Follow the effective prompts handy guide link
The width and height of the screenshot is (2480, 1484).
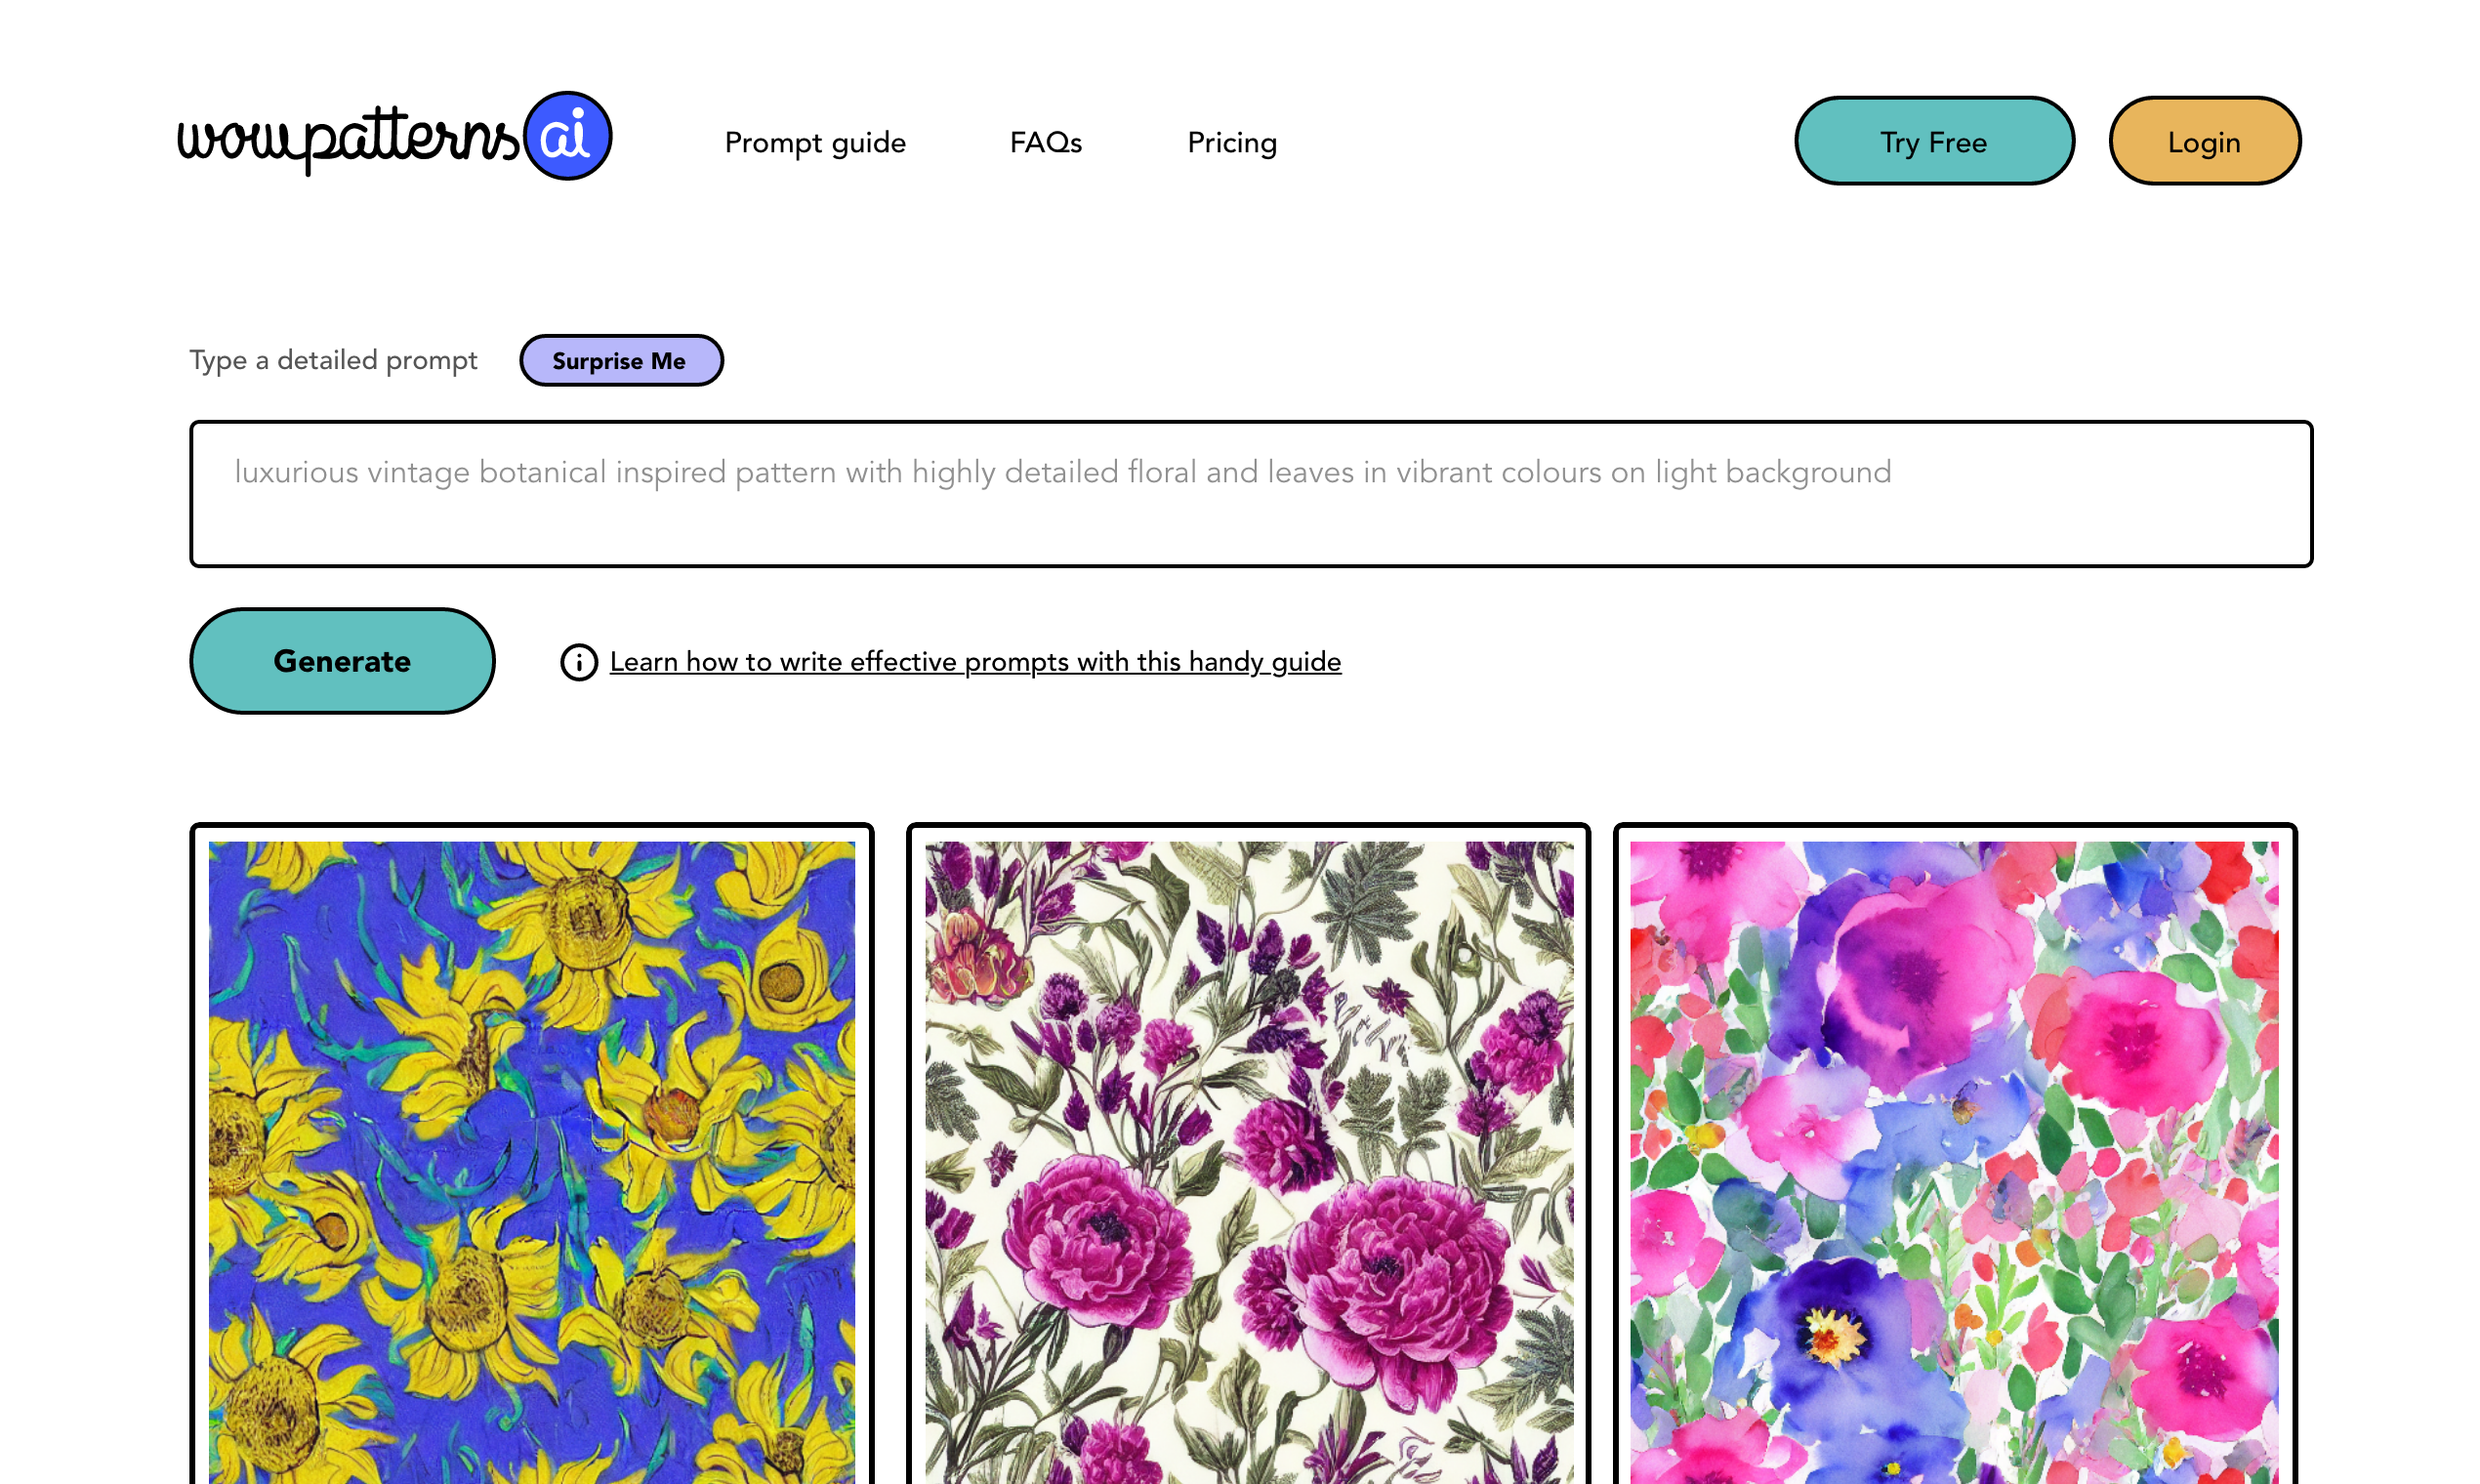(x=974, y=662)
